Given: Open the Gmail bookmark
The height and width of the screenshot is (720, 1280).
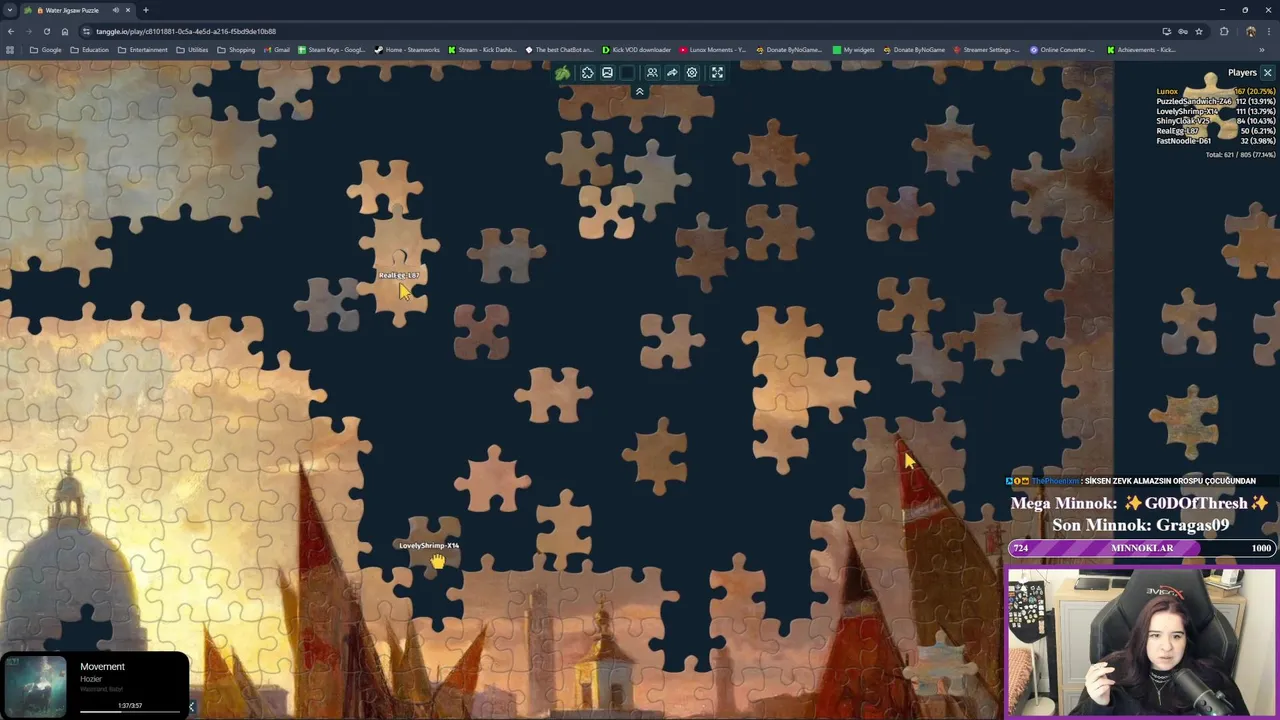Looking at the screenshot, I should 276,50.
